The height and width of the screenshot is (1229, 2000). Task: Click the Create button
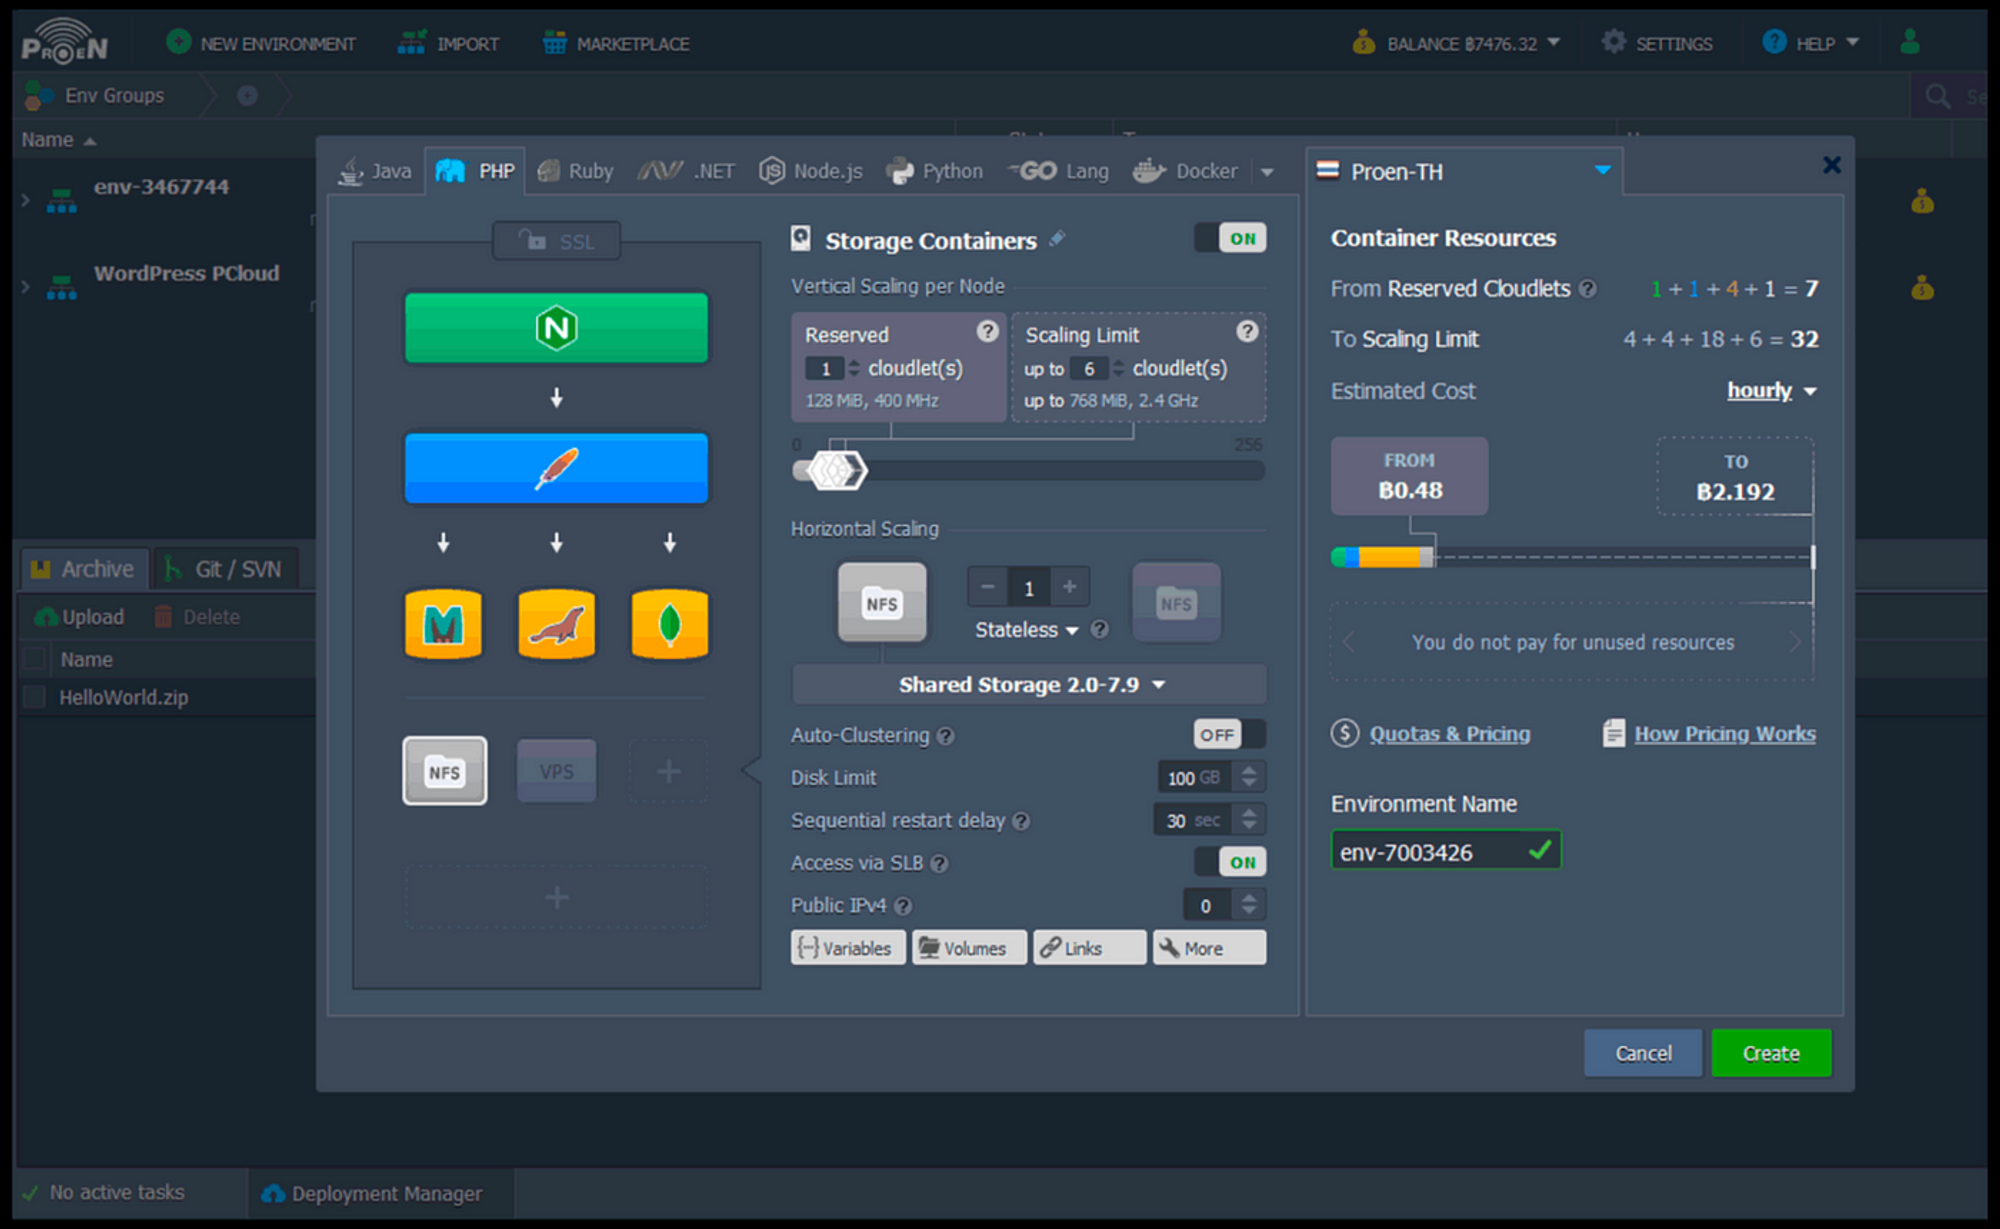1771,1053
